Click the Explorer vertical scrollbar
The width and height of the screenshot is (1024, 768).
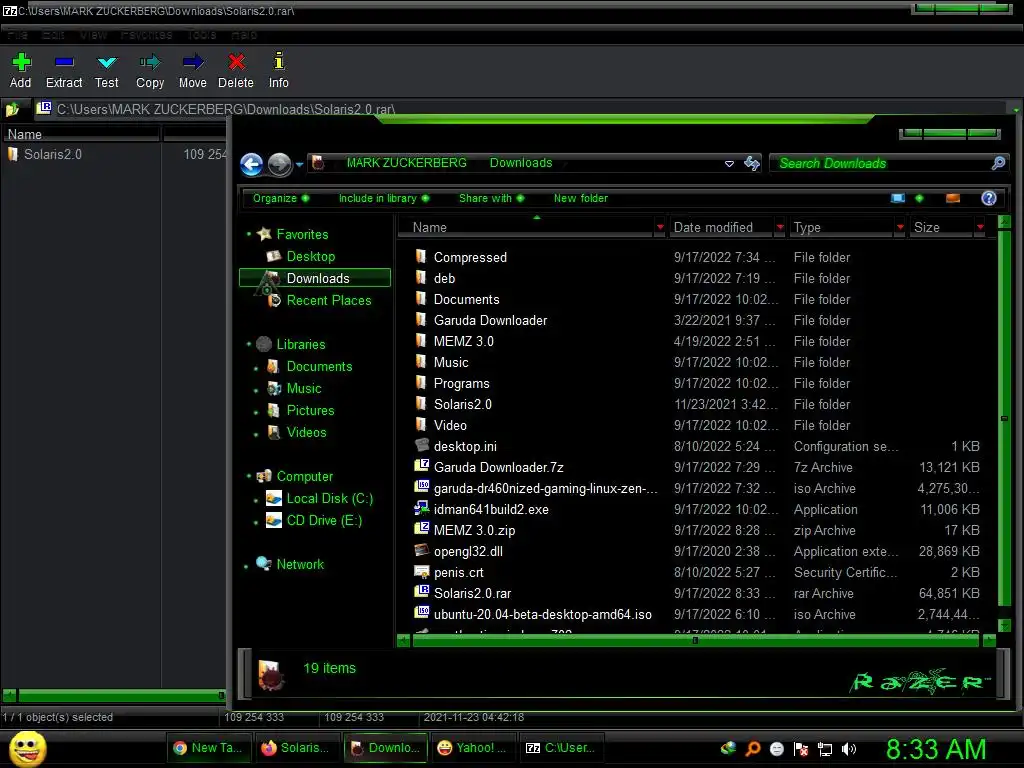tap(1004, 418)
